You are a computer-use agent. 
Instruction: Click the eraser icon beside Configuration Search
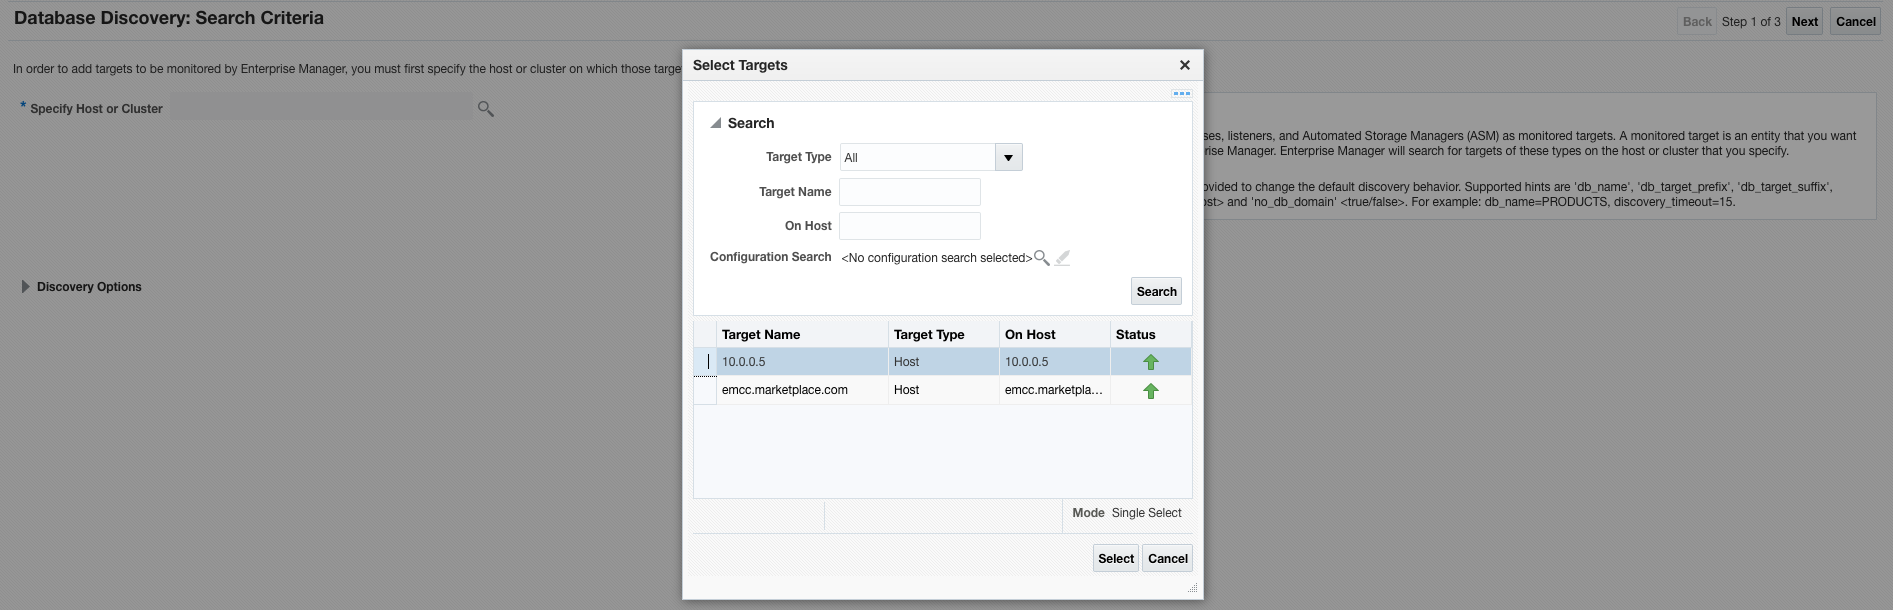[x=1062, y=258]
